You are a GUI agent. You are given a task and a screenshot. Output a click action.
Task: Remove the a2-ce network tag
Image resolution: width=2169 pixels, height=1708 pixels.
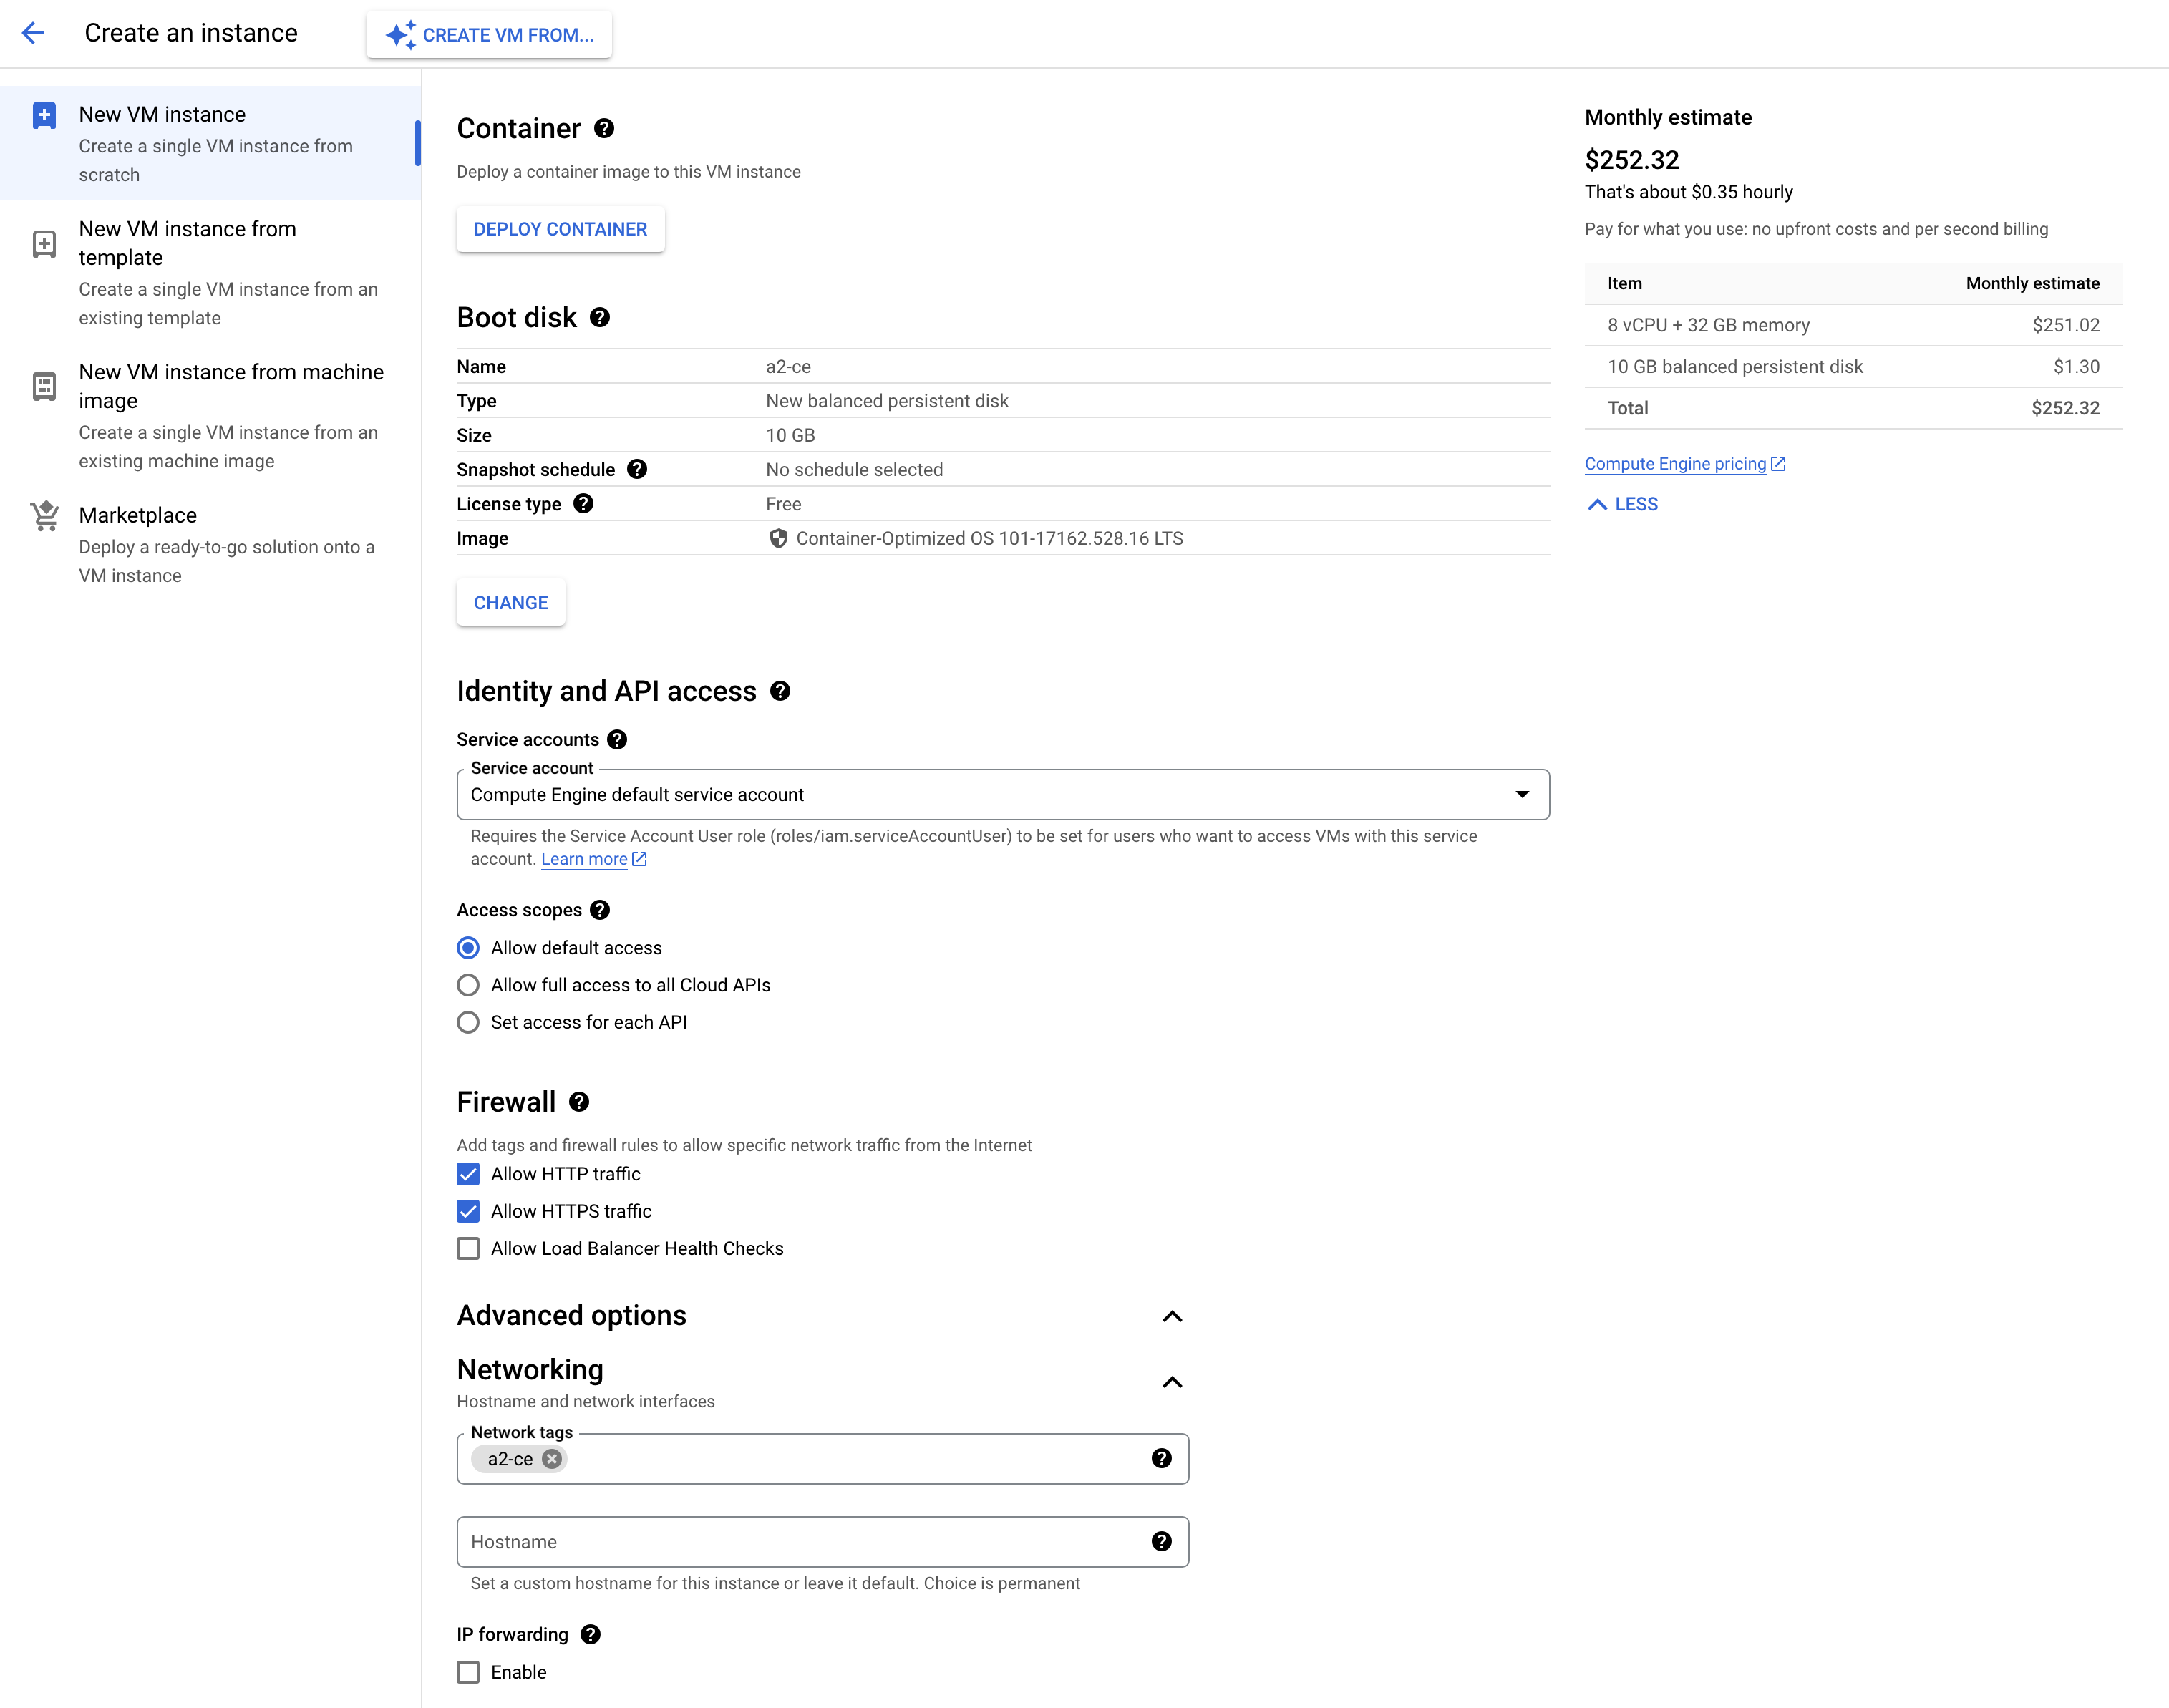point(551,1459)
